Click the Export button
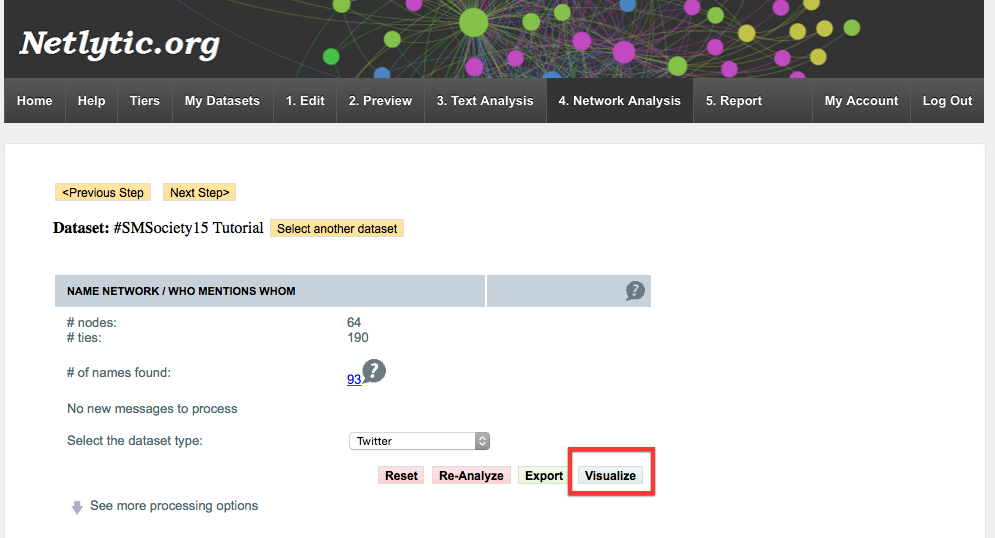 544,475
